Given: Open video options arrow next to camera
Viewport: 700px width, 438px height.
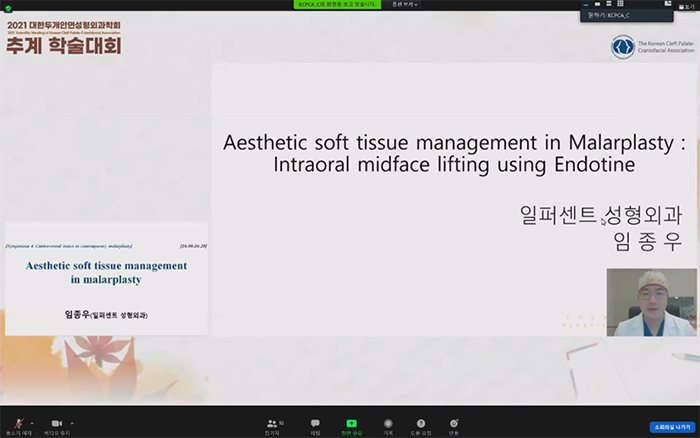Looking at the screenshot, I should point(72,423).
